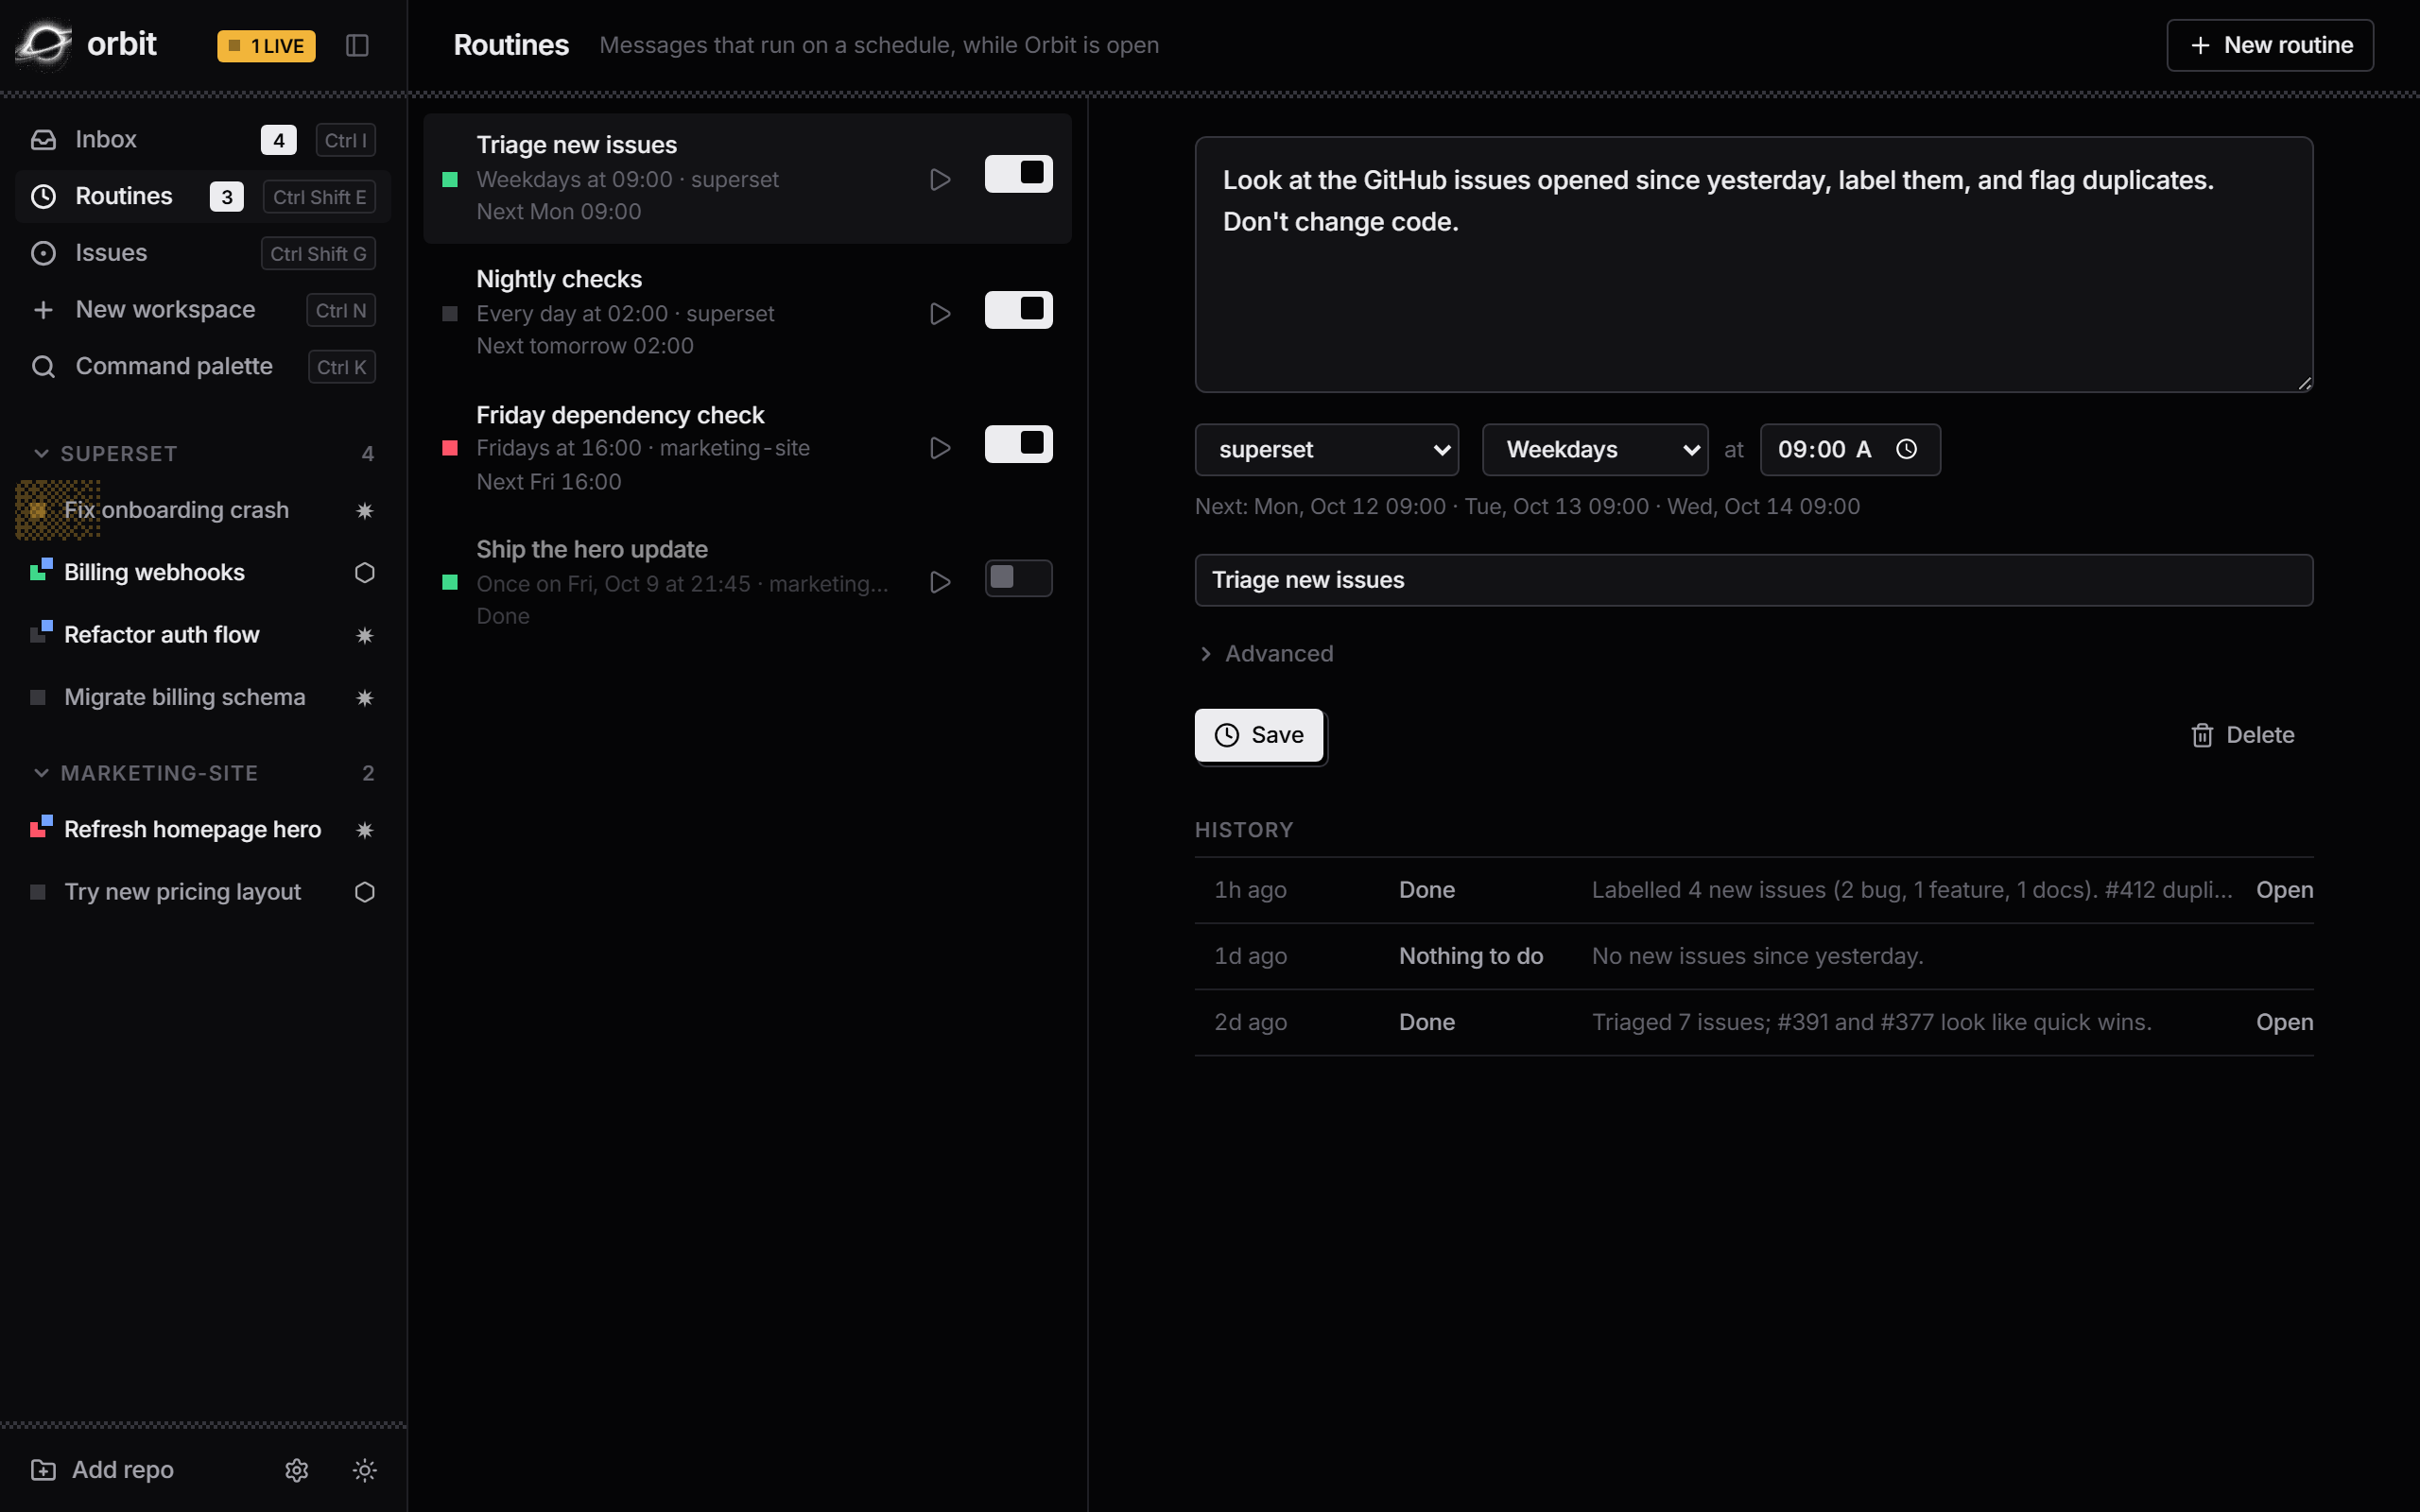Viewport: 2420px width, 1512px height.
Task: Open Billing webhooks workspace
Action: click(203, 572)
